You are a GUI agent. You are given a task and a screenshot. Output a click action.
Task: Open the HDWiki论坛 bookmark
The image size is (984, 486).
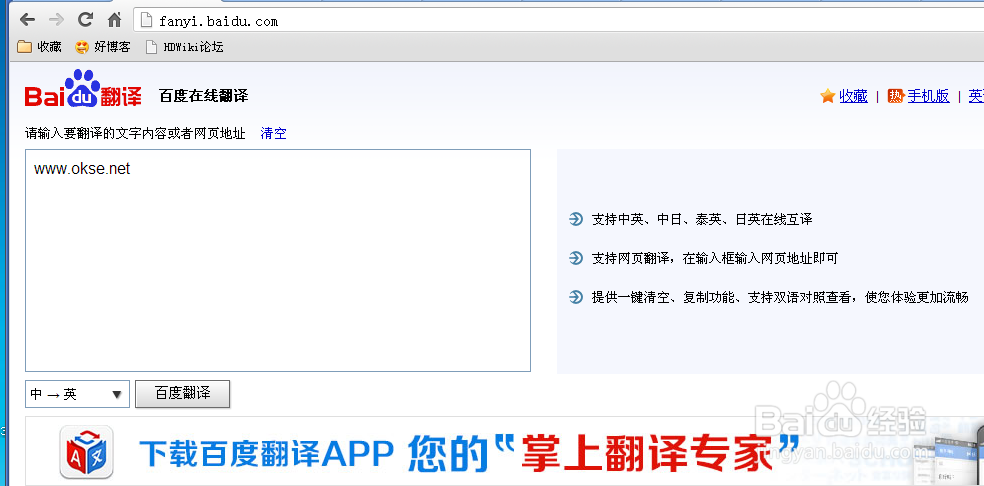tap(184, 46)
